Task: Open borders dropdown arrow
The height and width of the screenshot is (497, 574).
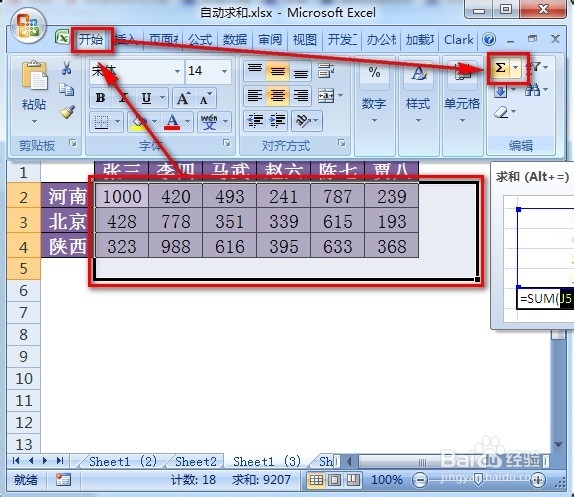Action: click(x=118, y=122)
